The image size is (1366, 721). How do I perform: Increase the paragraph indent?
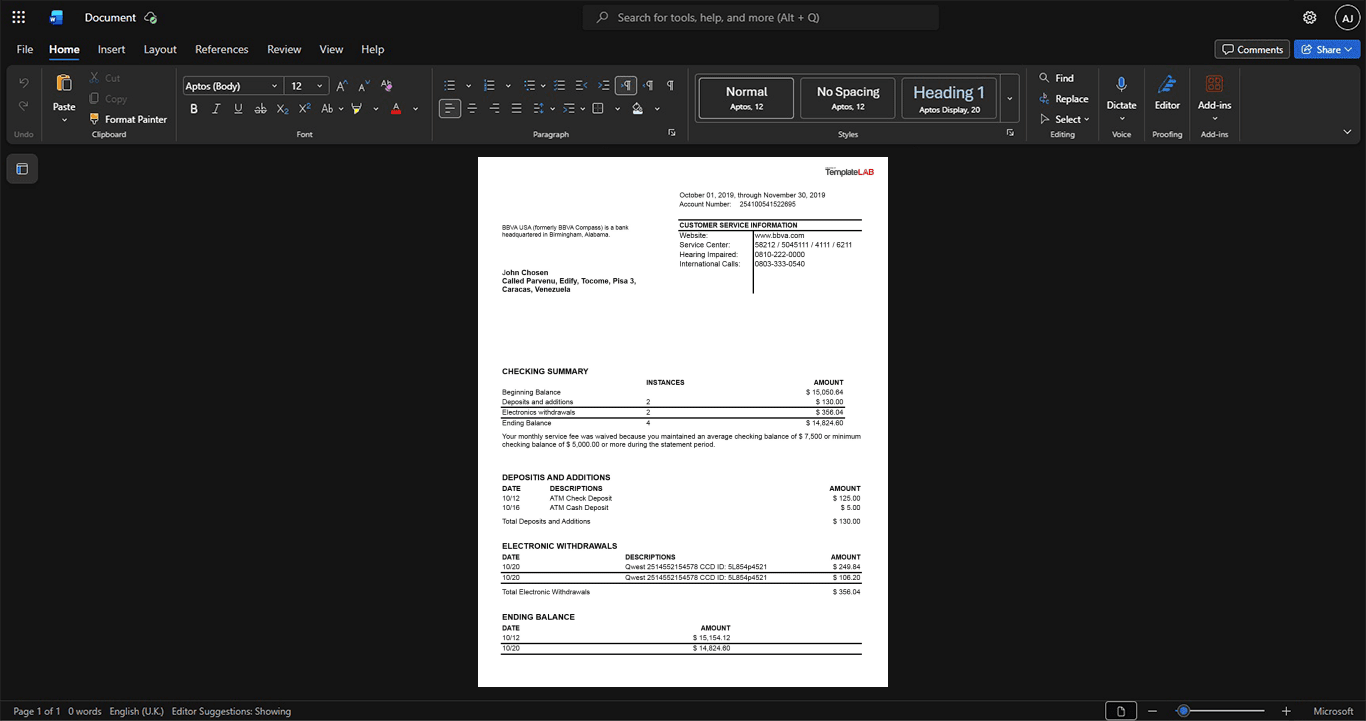[603, 86]
